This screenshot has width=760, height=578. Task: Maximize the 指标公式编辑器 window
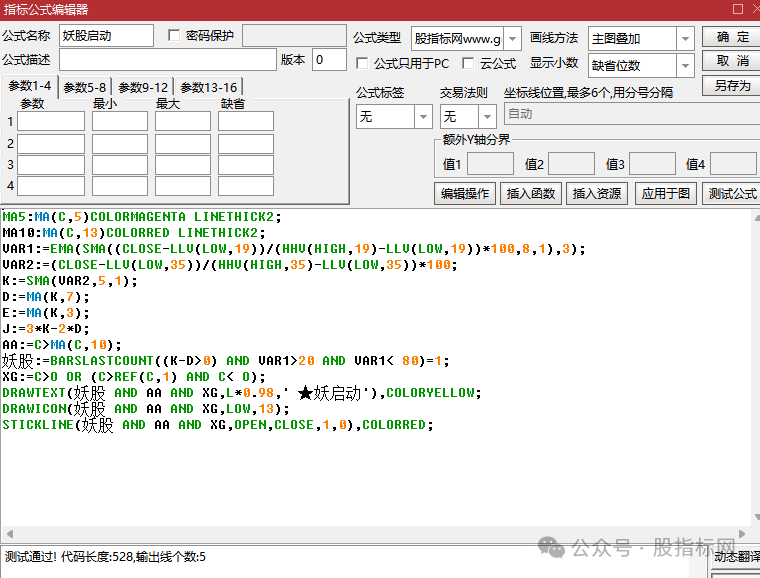738,9
